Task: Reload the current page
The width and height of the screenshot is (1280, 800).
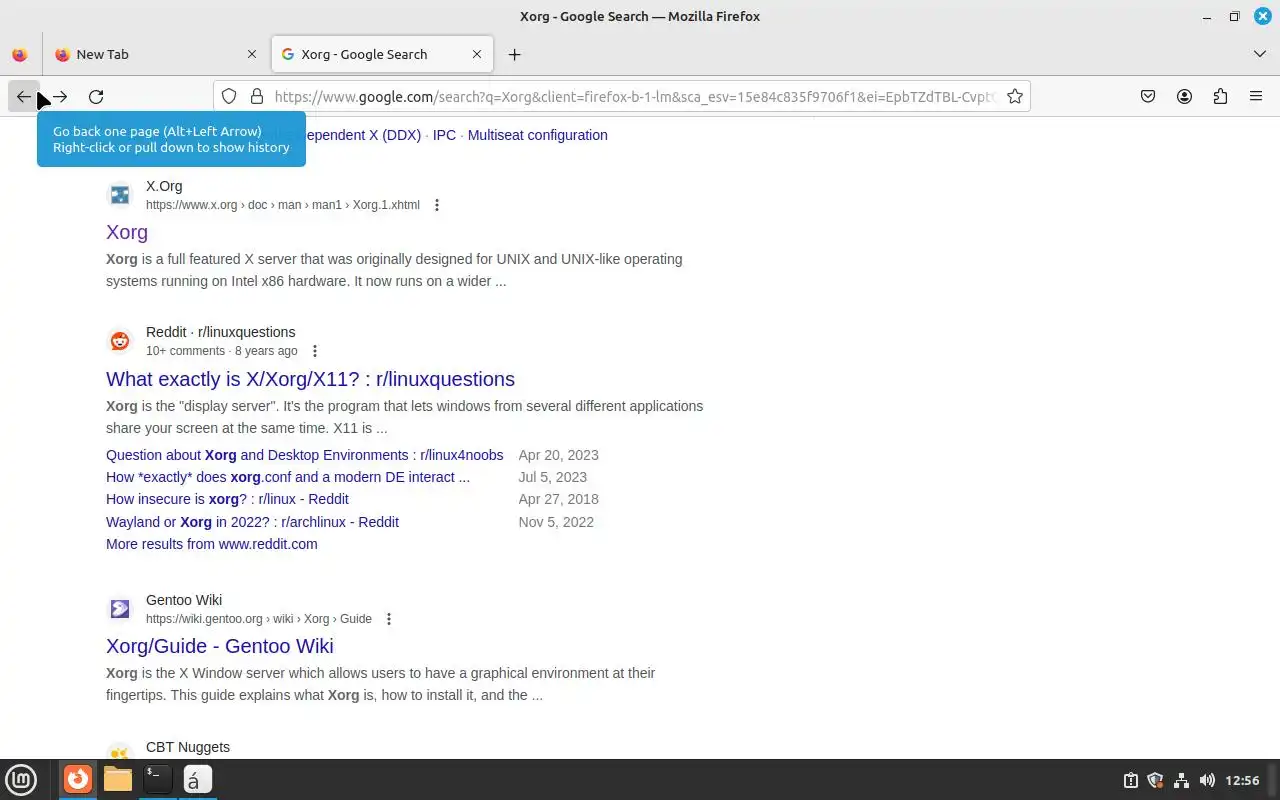Action: tap(96, 97)
